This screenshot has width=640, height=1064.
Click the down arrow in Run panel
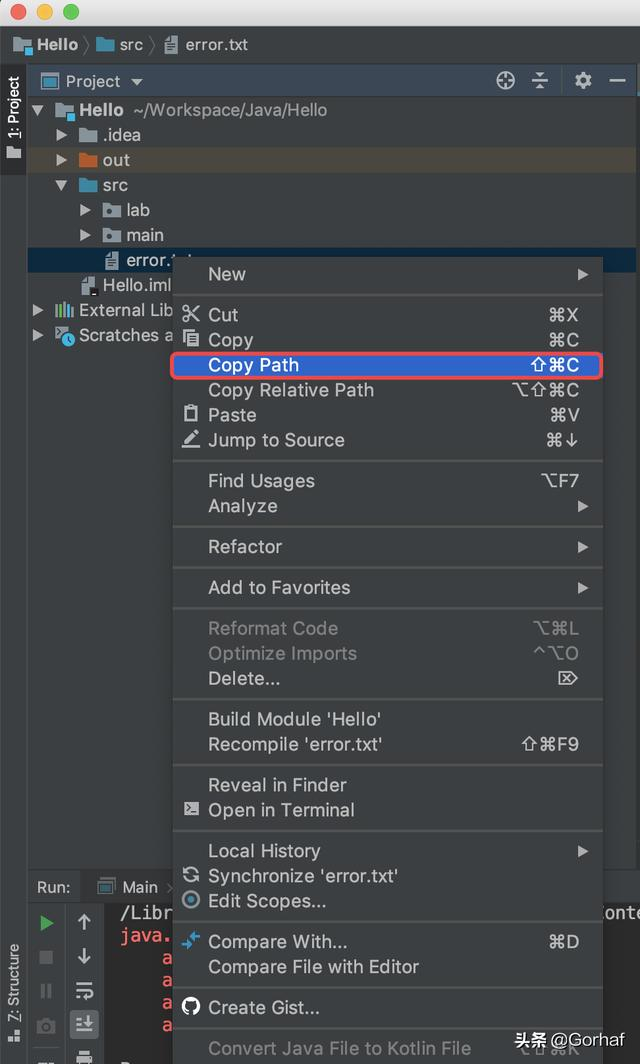(84, 956)
